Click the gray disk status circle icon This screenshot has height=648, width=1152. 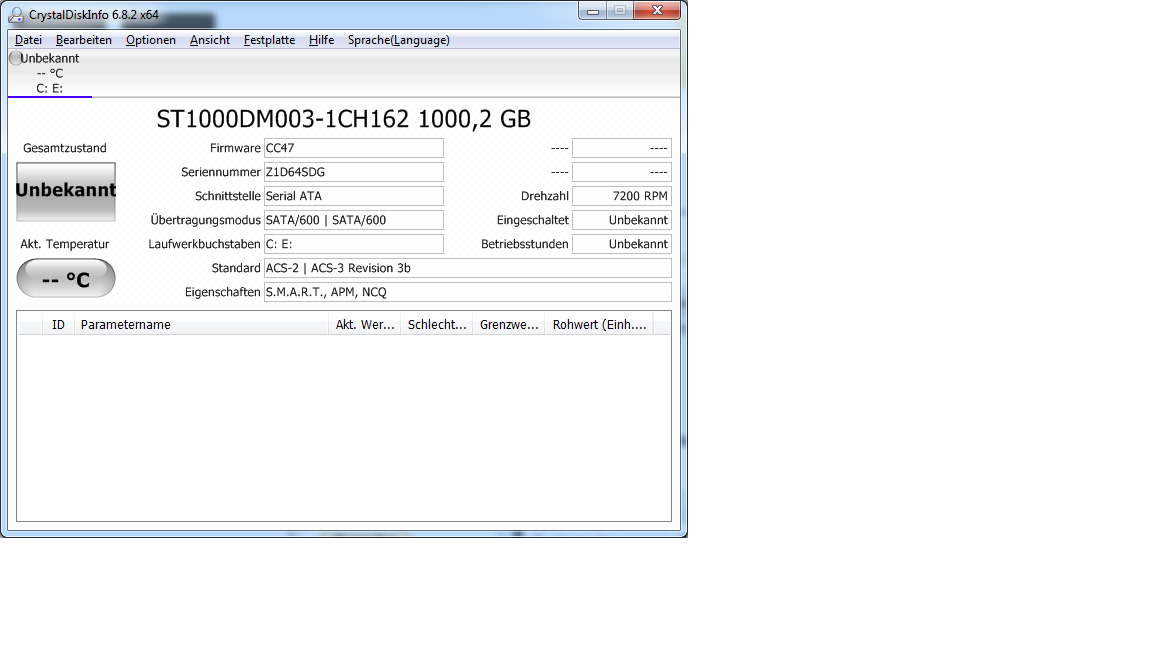pos(15,58)
